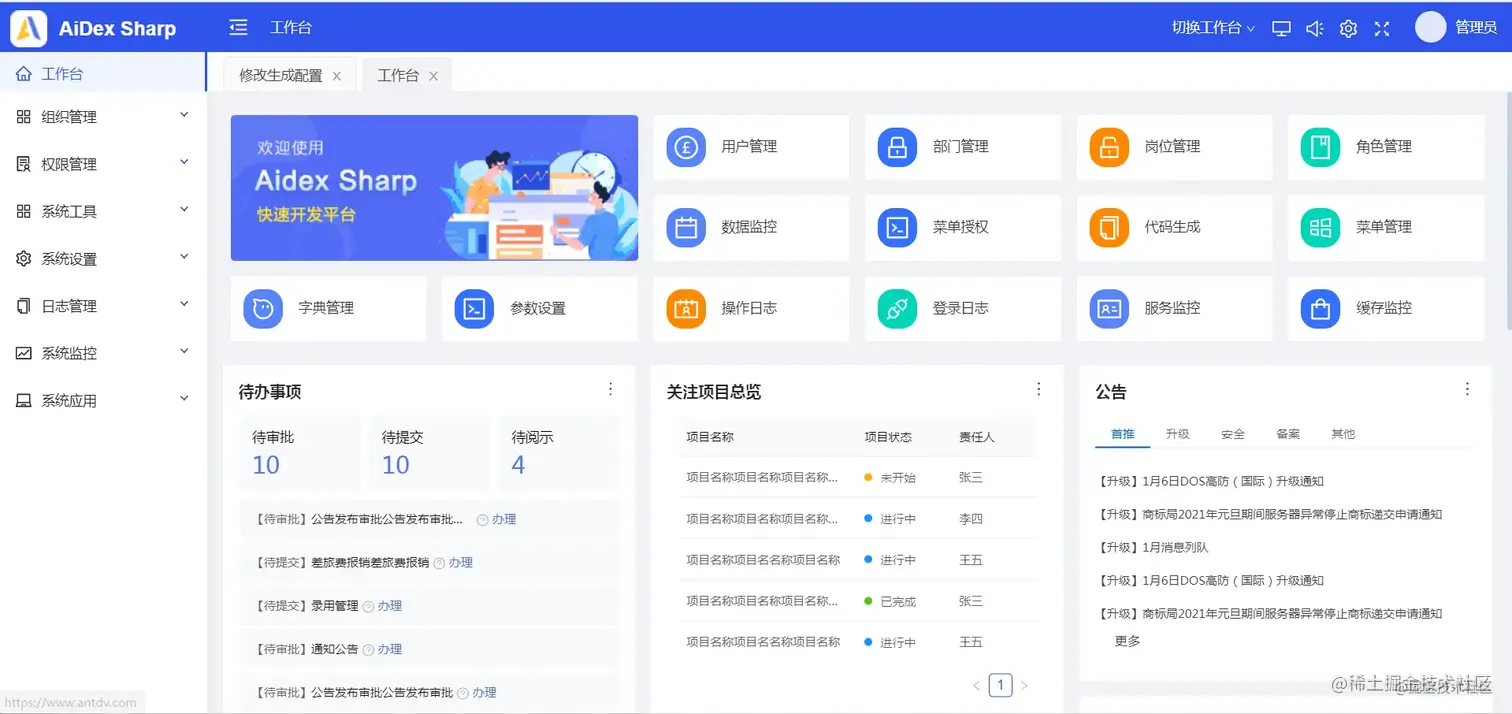Open the 角色管理 green icon
Viewport: 1512px width, 714px height.
click(x=1320, y=147)
